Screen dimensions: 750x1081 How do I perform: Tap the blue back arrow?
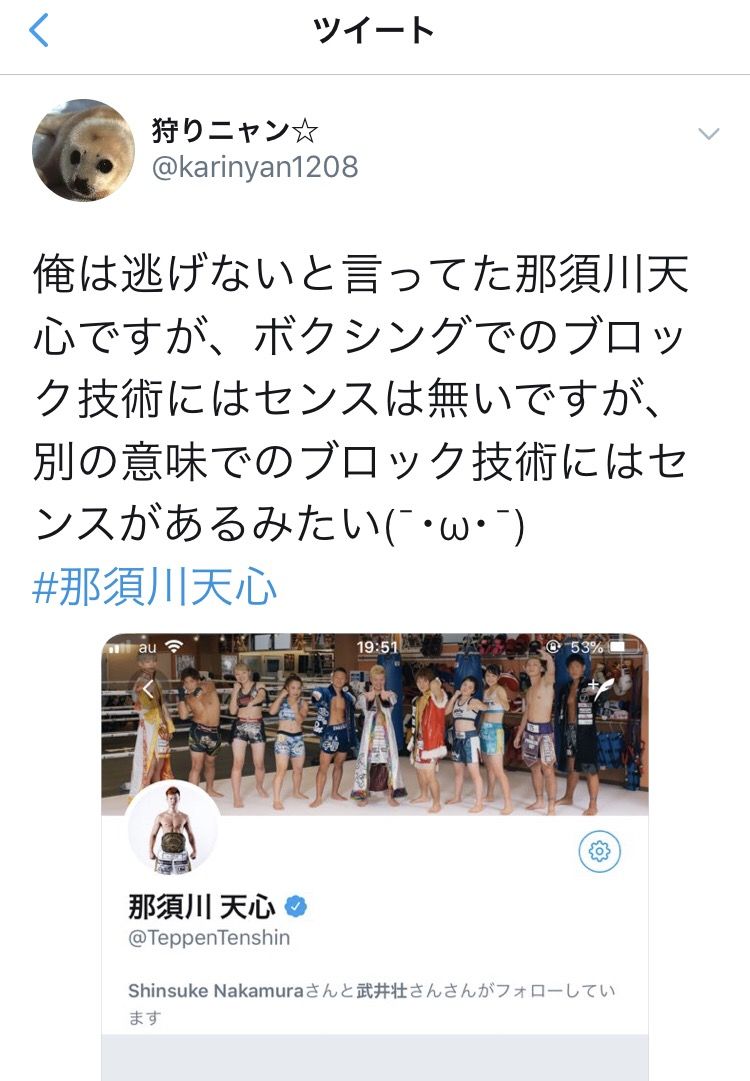39,30
